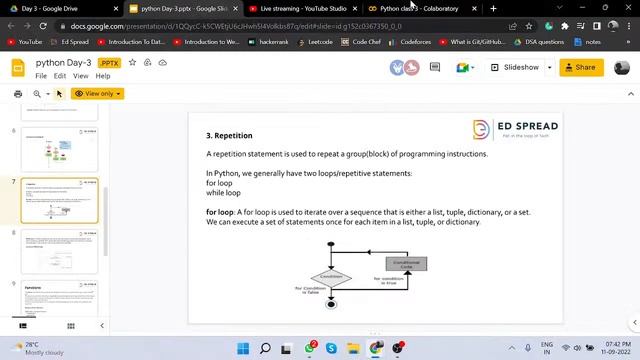The width and height of the screenshot is (640, 360).
Task: Switch to grid view
Action: 71,326
